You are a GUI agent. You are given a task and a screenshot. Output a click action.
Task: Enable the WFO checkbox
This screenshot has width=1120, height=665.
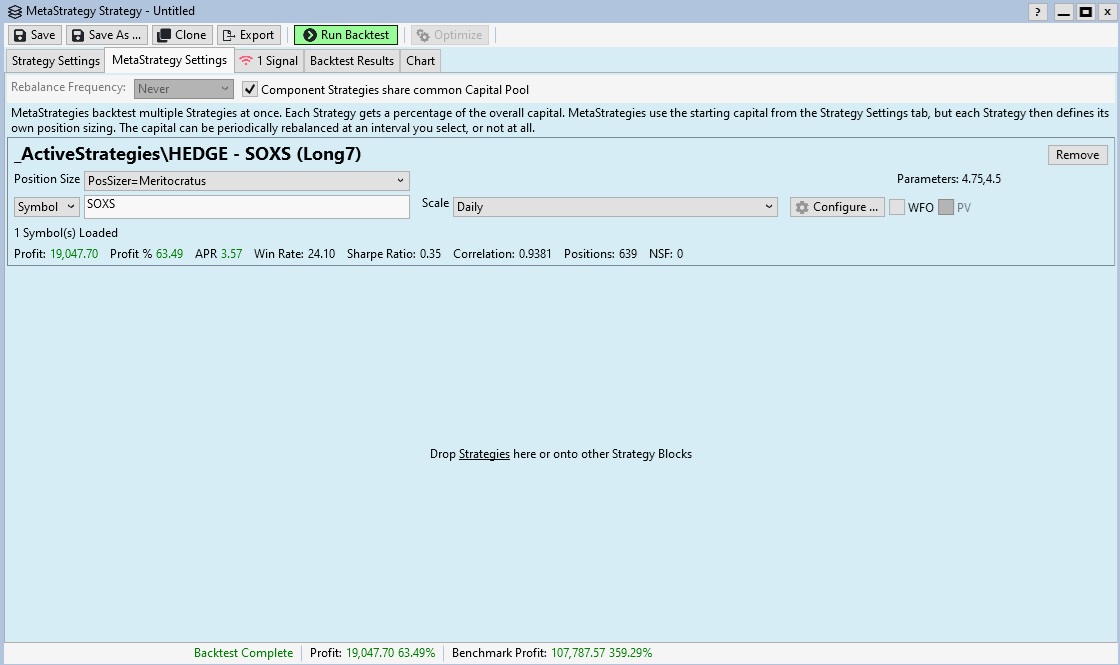897,207
